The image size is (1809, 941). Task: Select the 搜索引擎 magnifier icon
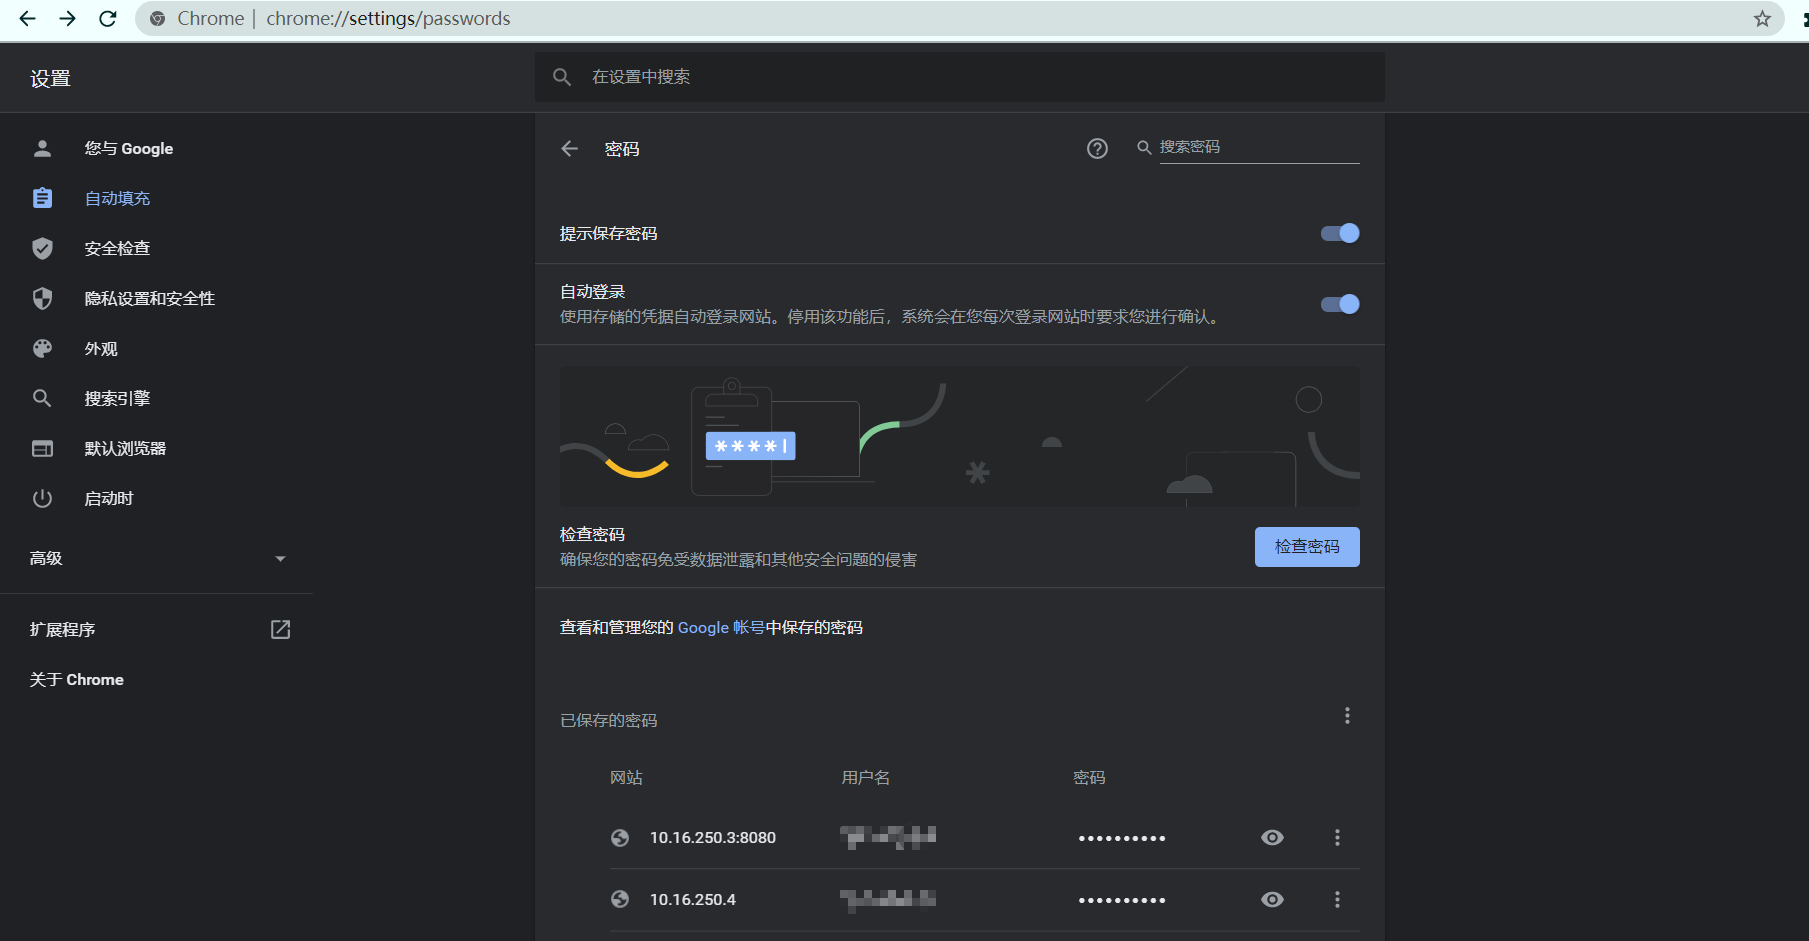click(x=42, y=397)
